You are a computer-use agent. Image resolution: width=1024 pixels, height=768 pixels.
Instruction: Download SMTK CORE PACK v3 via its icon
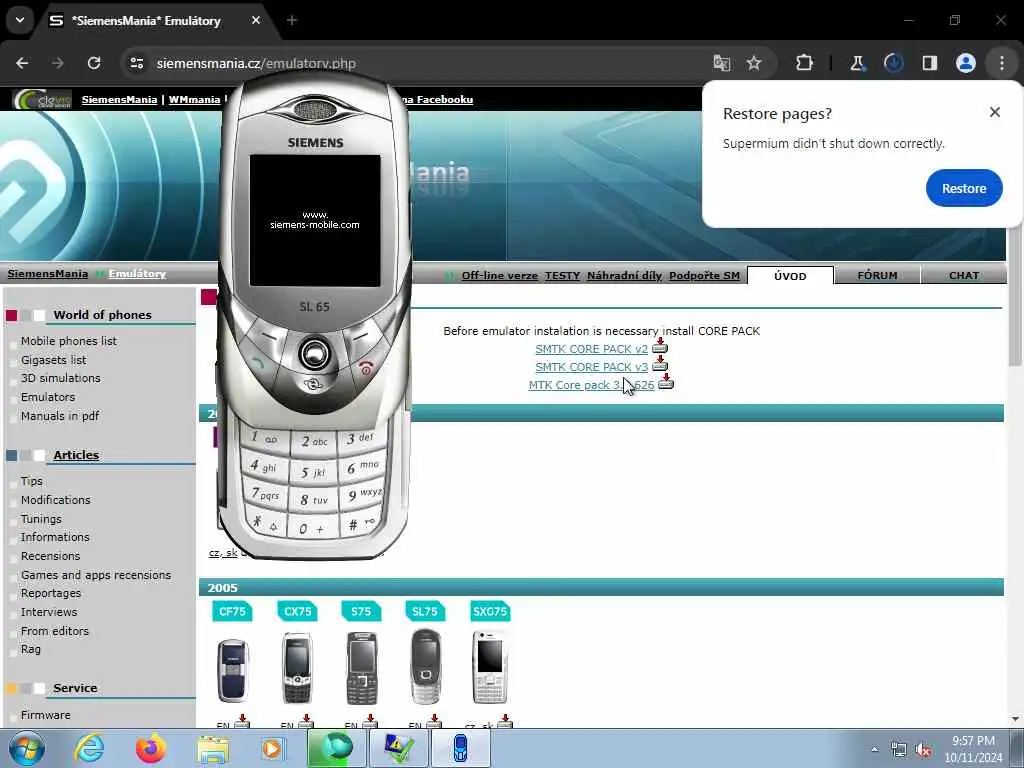tap(660, 364)
